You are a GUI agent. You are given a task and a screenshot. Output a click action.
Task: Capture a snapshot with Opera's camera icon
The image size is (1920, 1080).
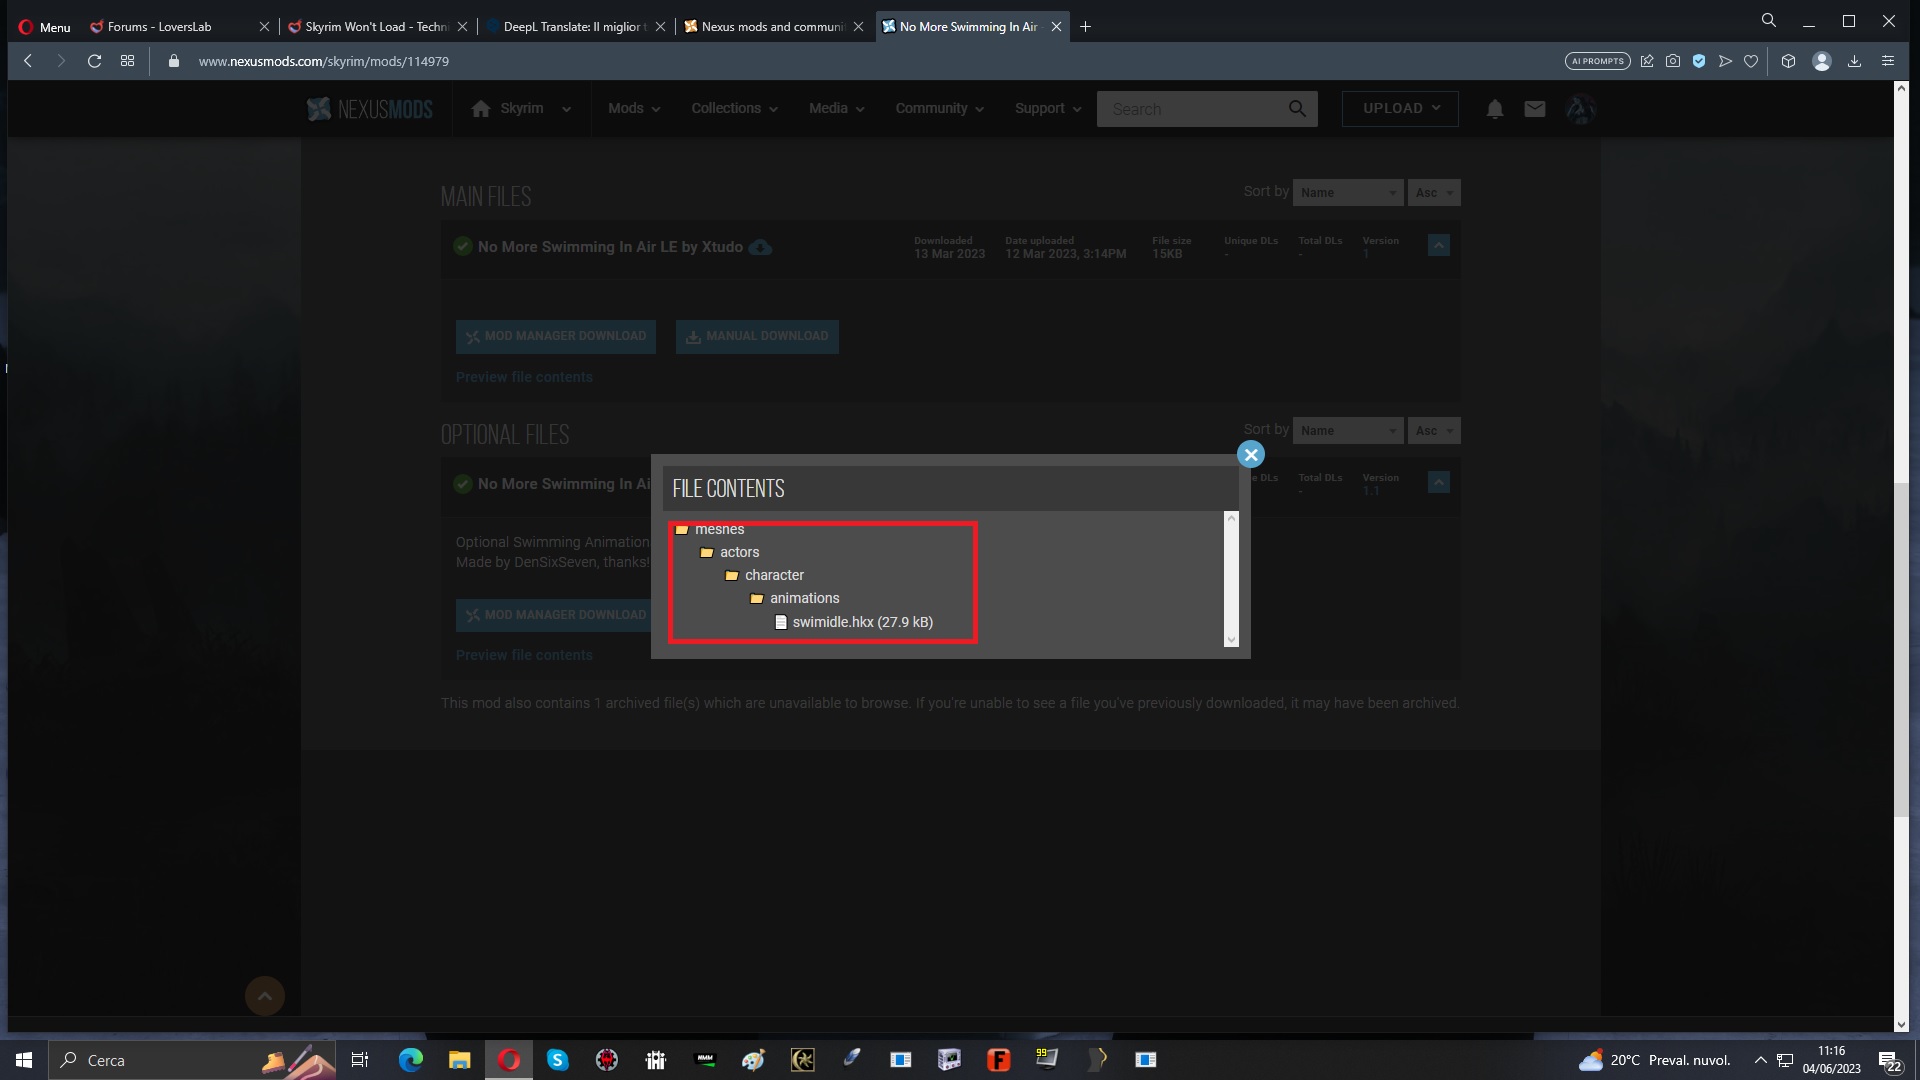1672,61
